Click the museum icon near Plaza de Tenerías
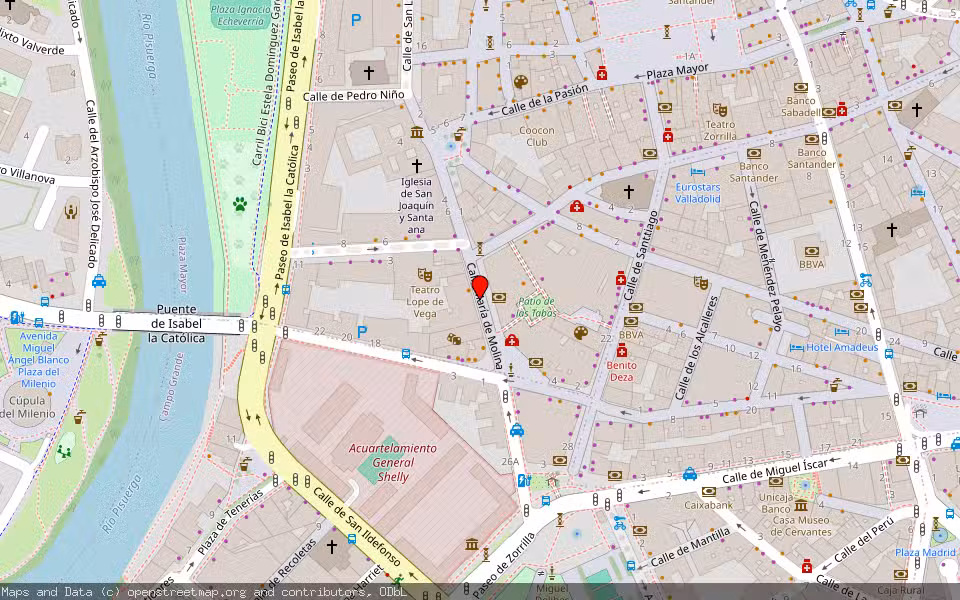960x600 pixels. [x=472, y=544]
